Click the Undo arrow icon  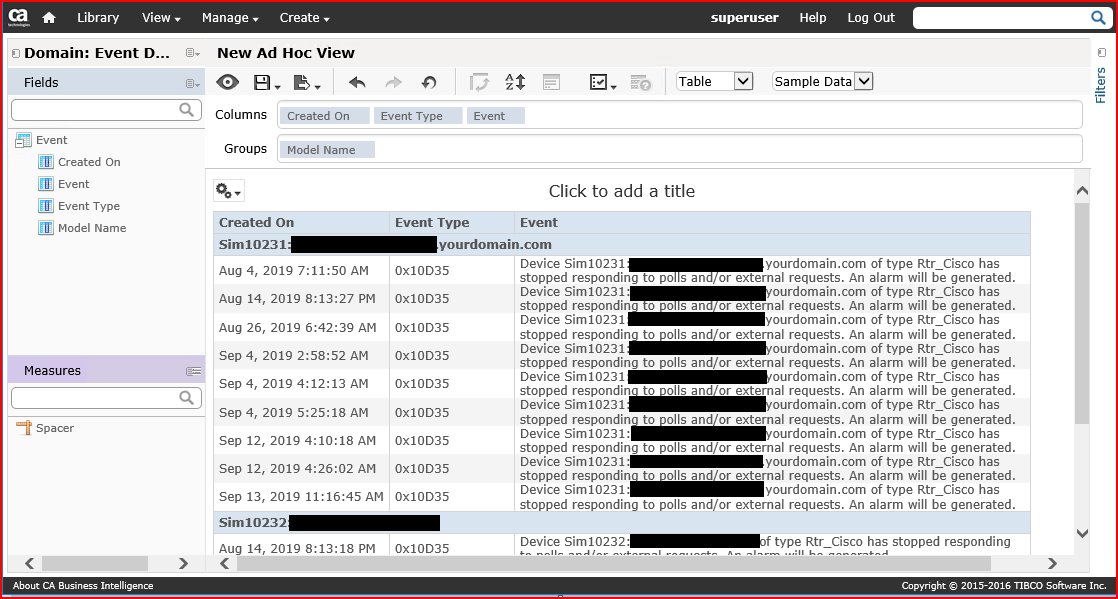(x=357, y=83)
